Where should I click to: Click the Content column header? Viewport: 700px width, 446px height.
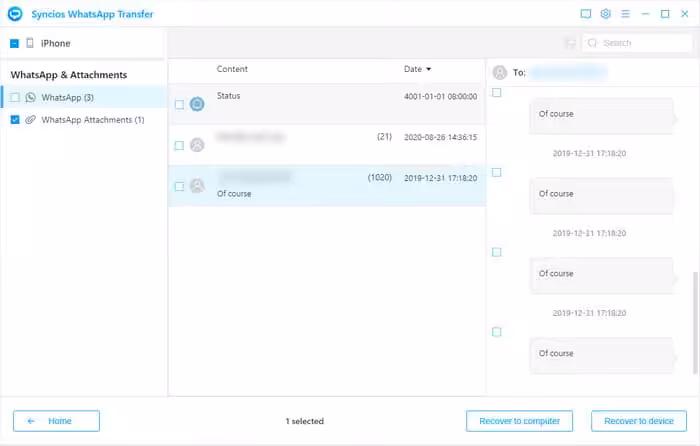232,69
